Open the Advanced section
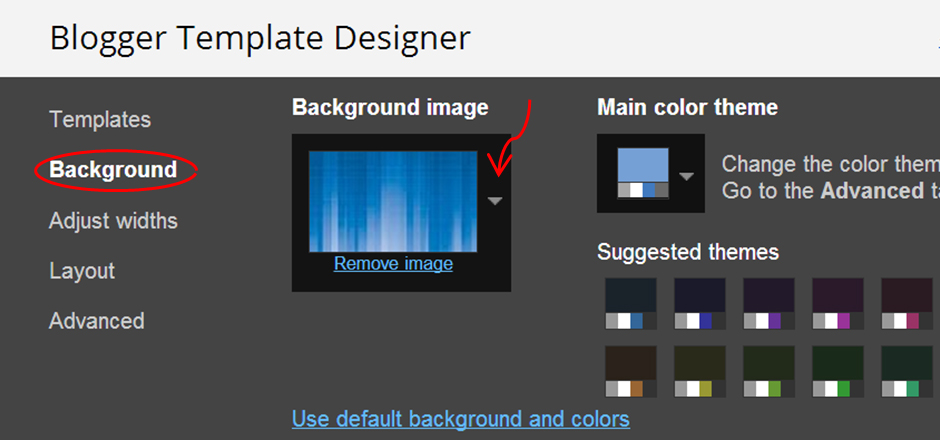 [x=97, y=321]
